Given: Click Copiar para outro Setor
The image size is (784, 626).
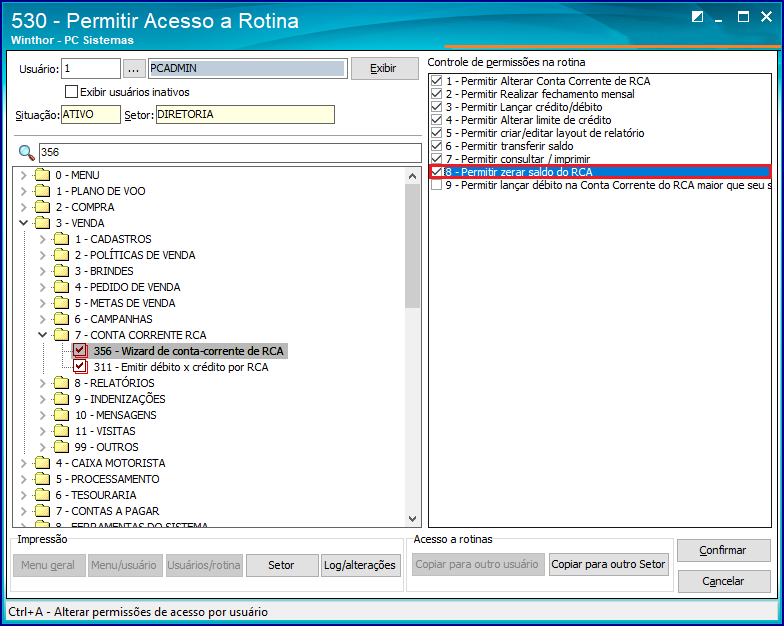Looking at the screenshot, I should click(608, 564).
